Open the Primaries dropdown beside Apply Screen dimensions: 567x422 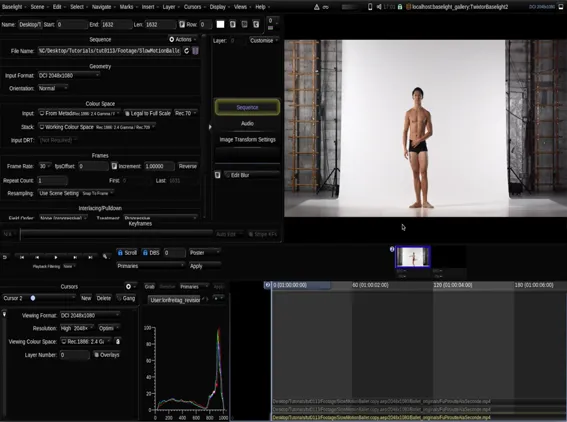point(150,266)
